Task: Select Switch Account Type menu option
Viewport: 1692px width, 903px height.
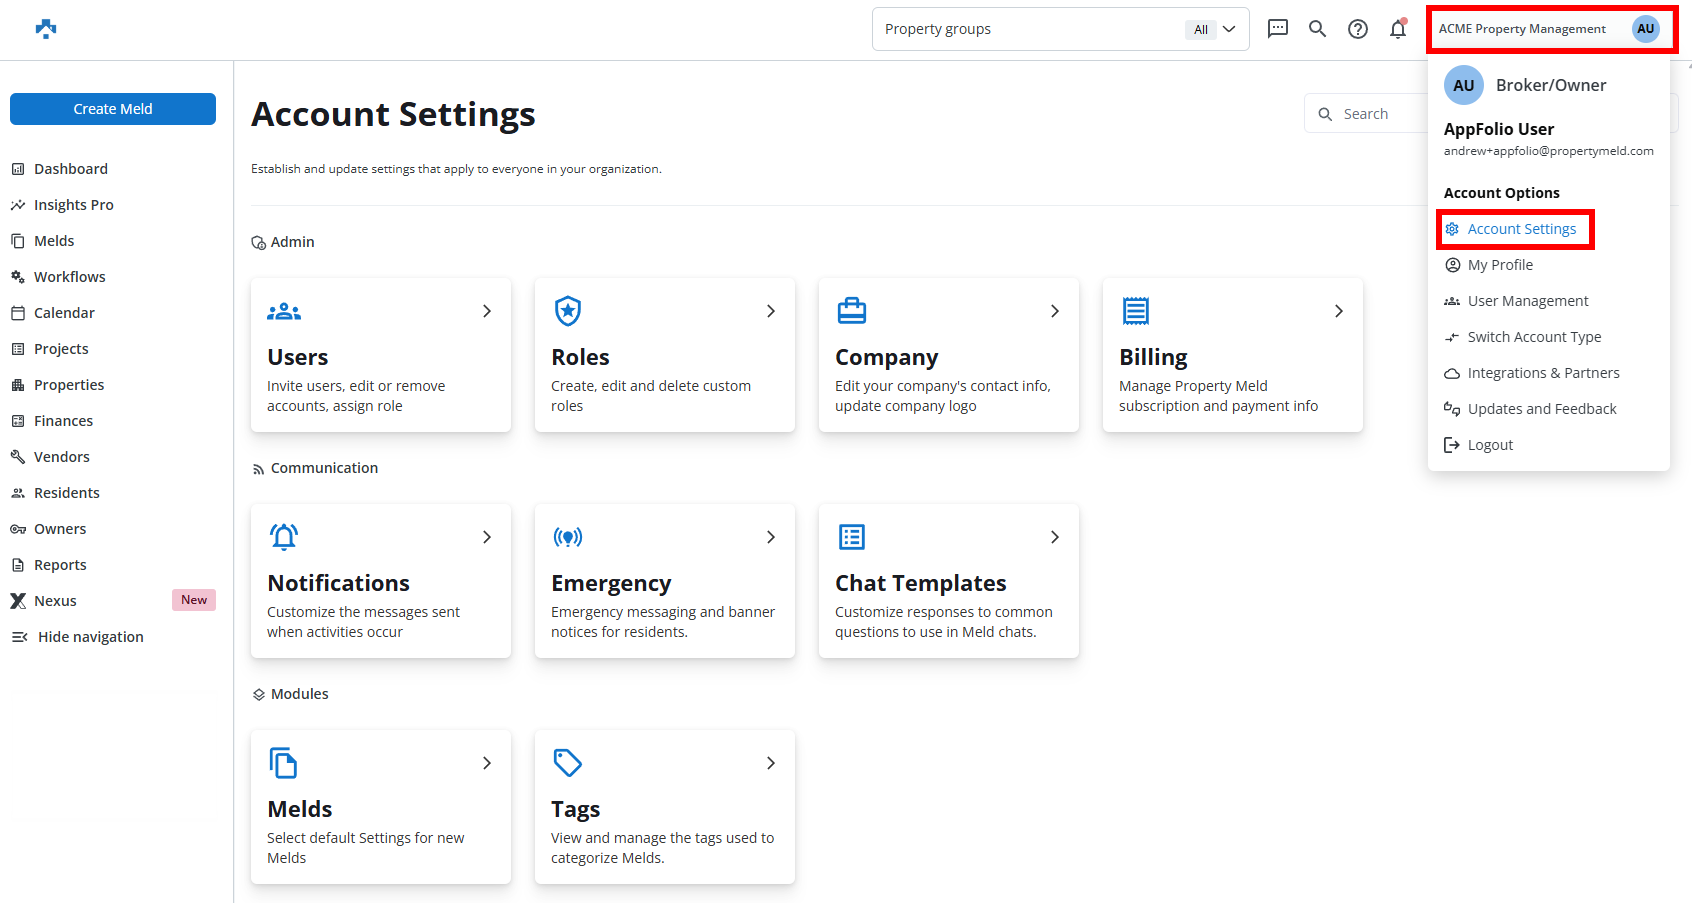Action: (1534, 337)
